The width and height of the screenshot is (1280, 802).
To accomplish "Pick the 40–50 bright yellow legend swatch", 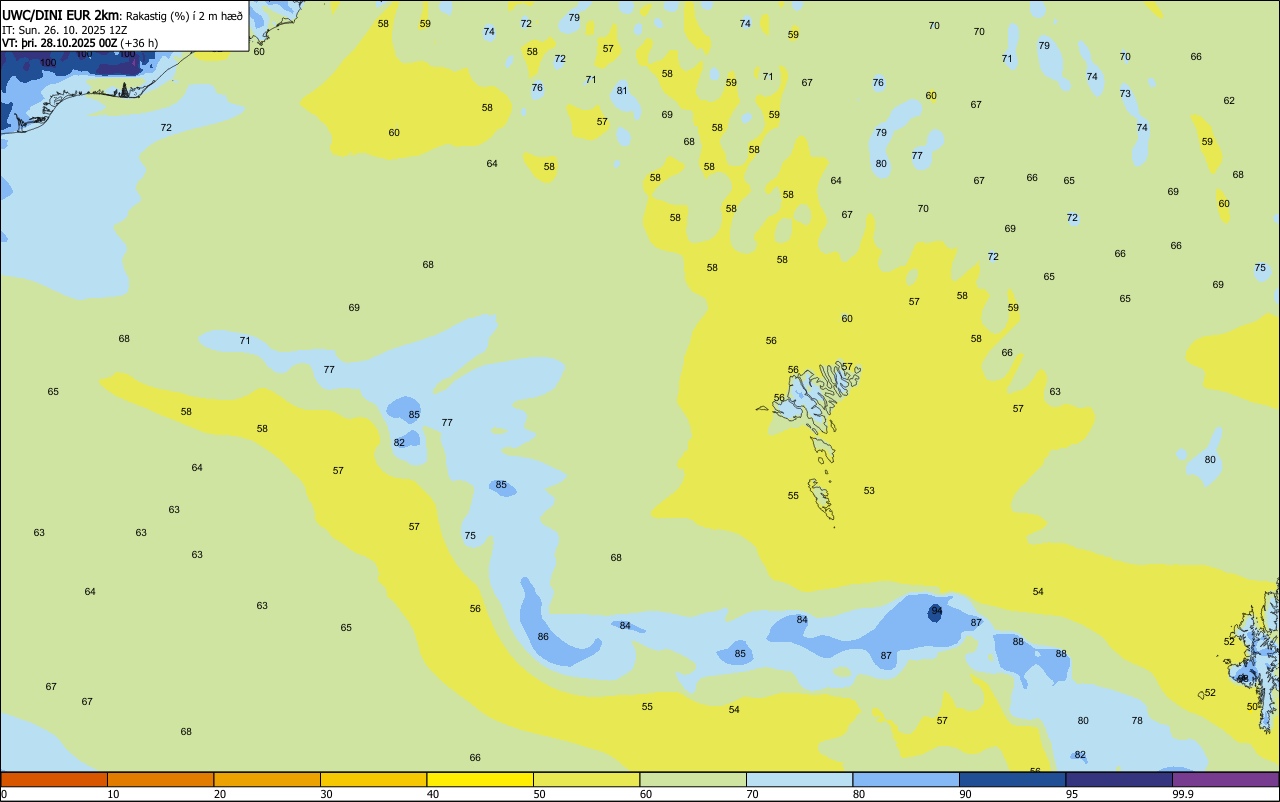I will [480, 779].
